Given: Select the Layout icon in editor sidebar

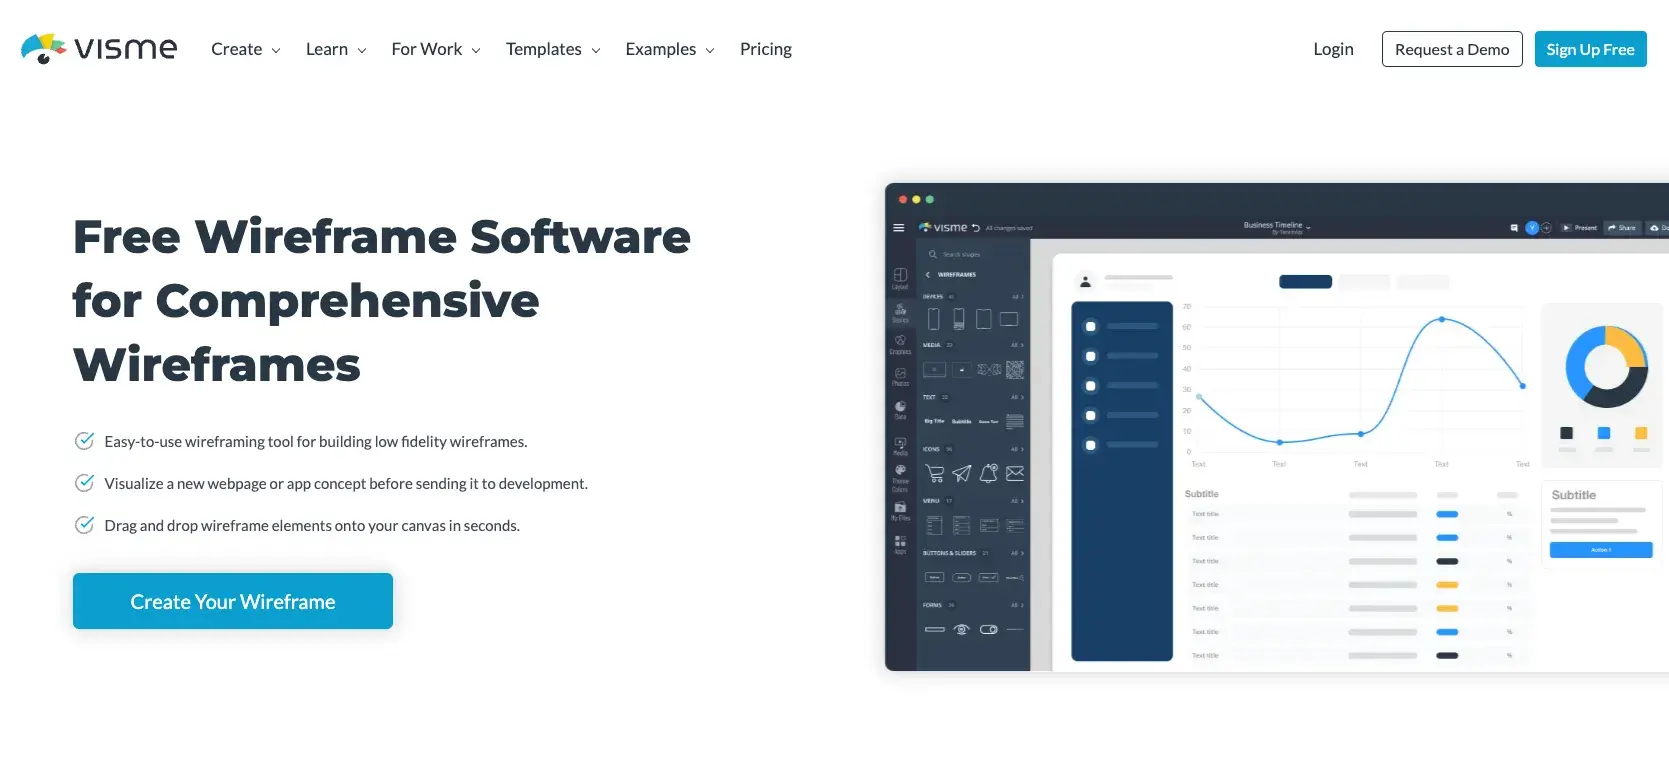Looking at the screenshot, I should [900, 277].
